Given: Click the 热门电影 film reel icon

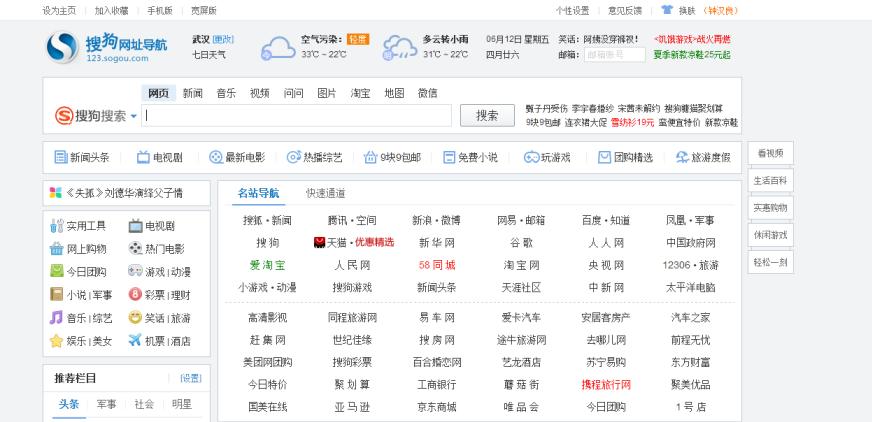Looking at the screenshot, I should pos(135,249).
